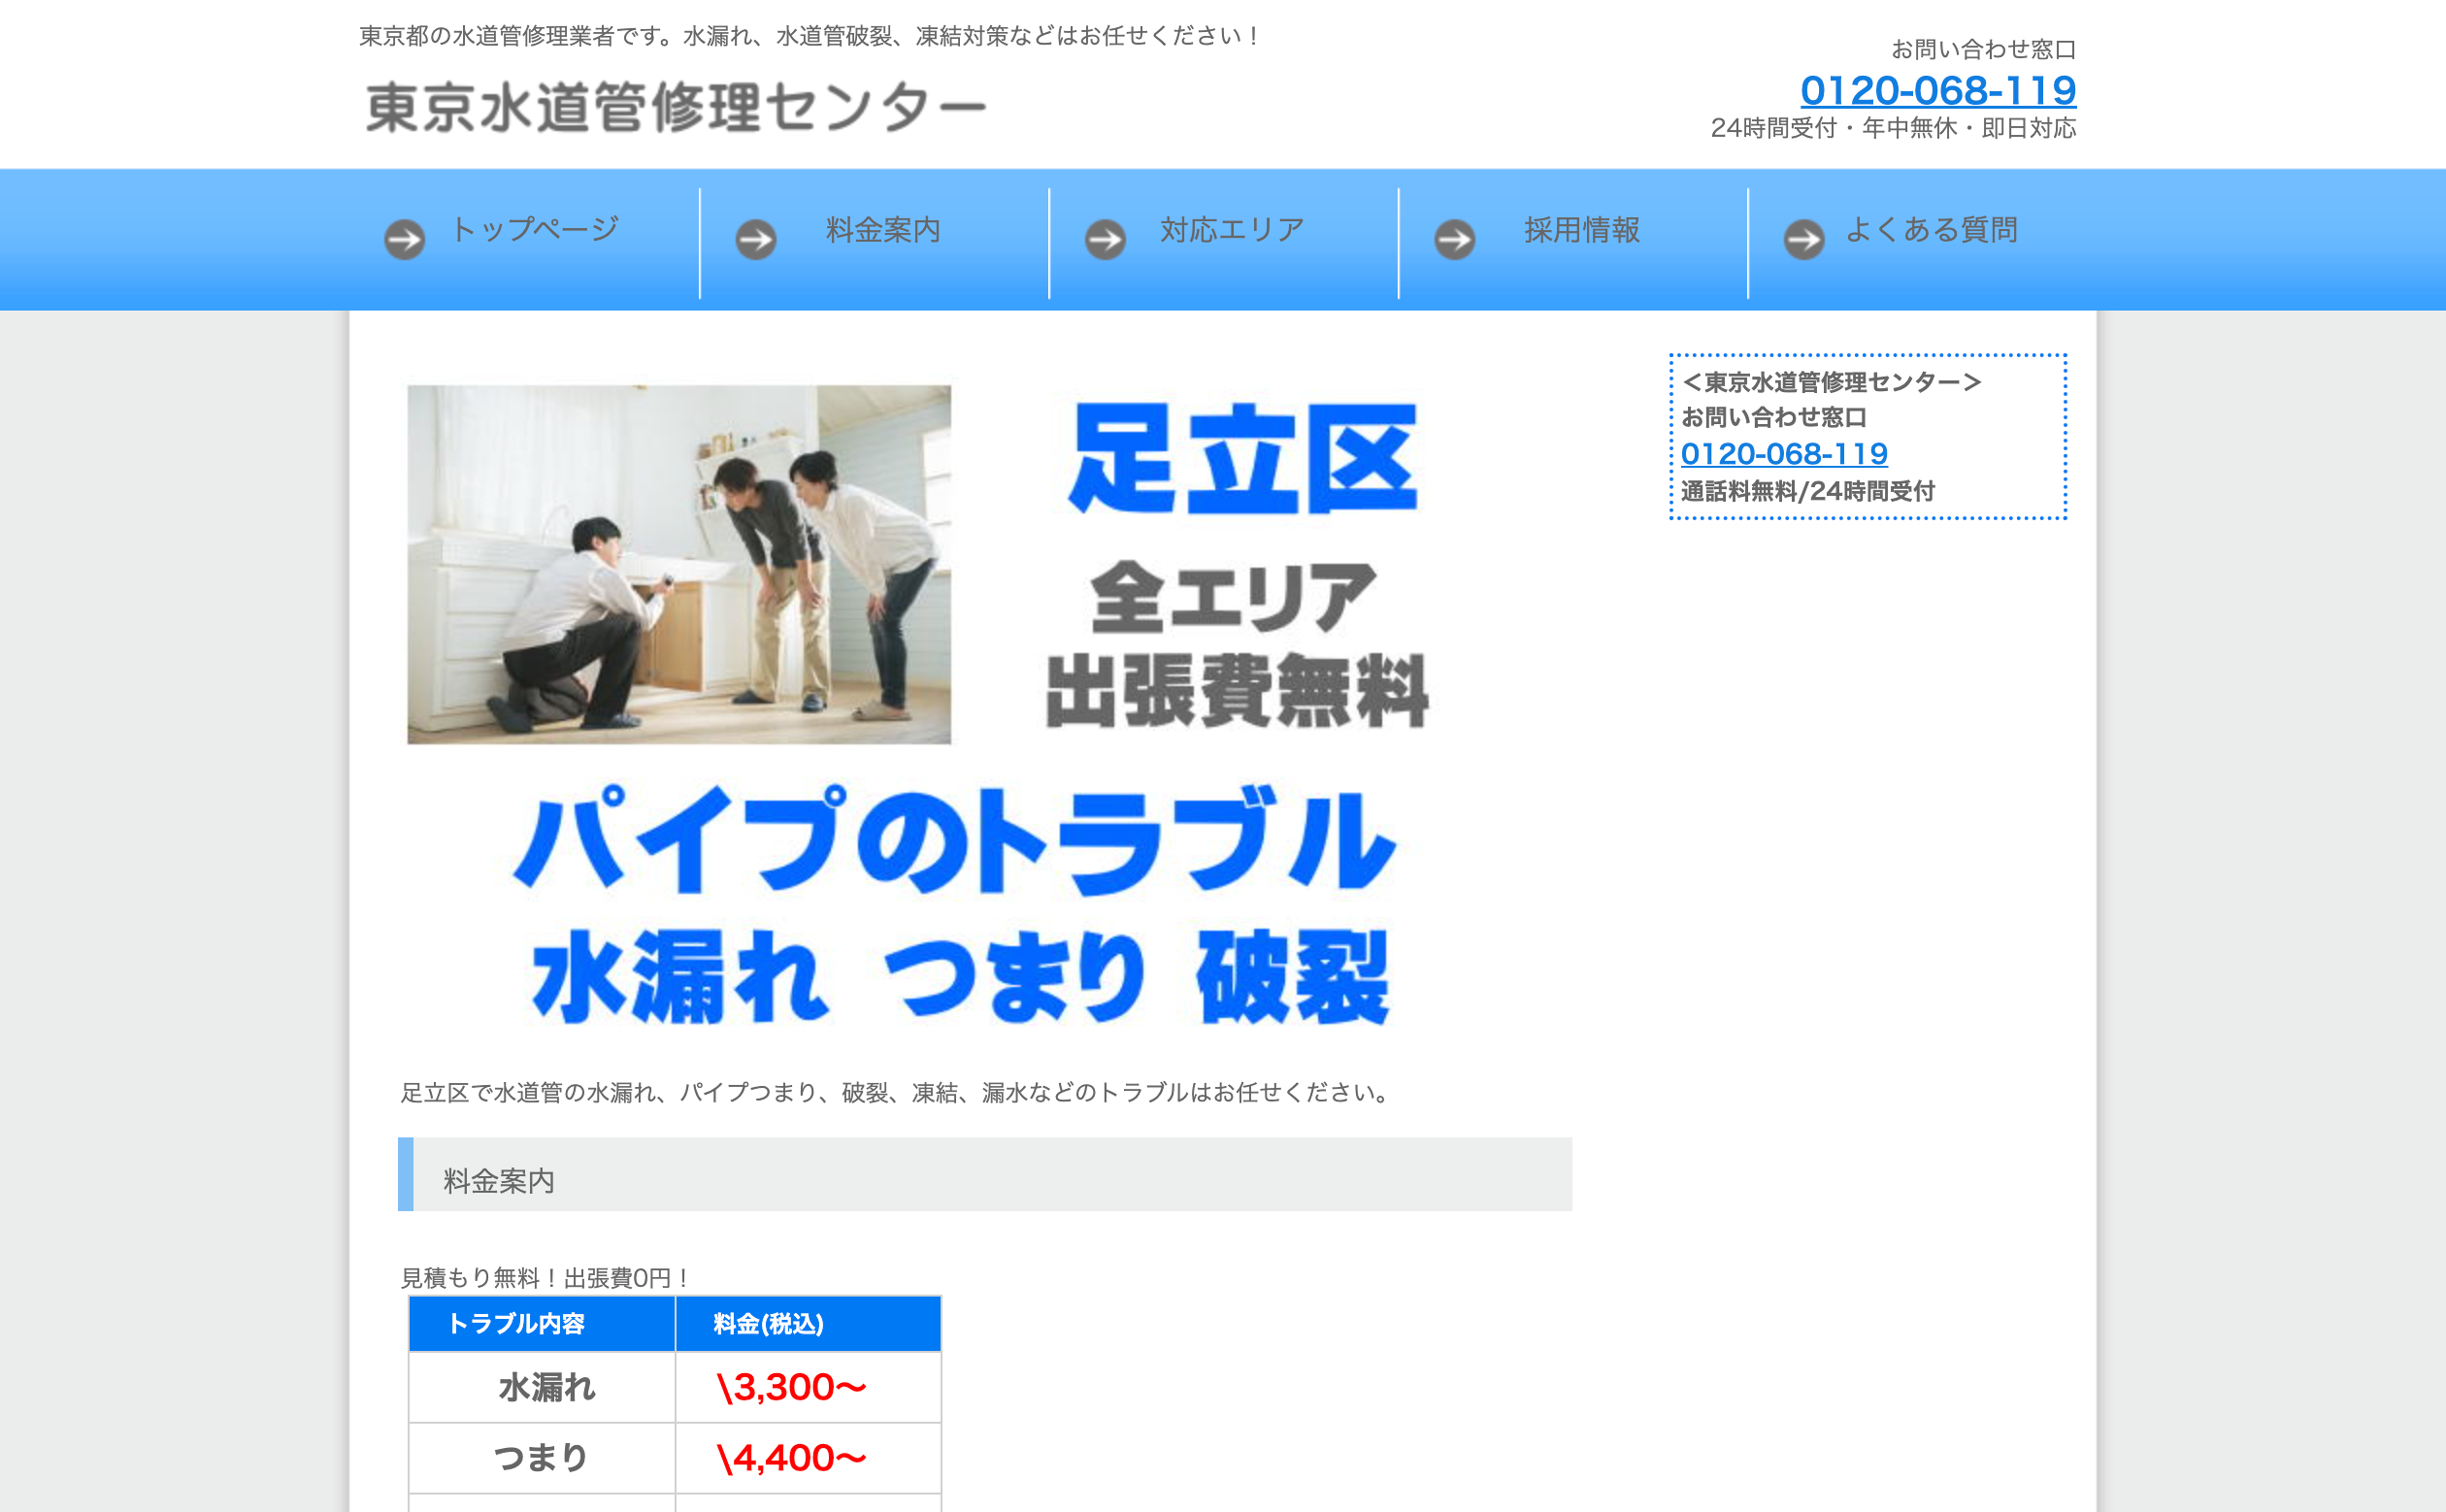2446x1512 pixels.
Task: Click the 水漏れ table cell
Action: 542,1388
